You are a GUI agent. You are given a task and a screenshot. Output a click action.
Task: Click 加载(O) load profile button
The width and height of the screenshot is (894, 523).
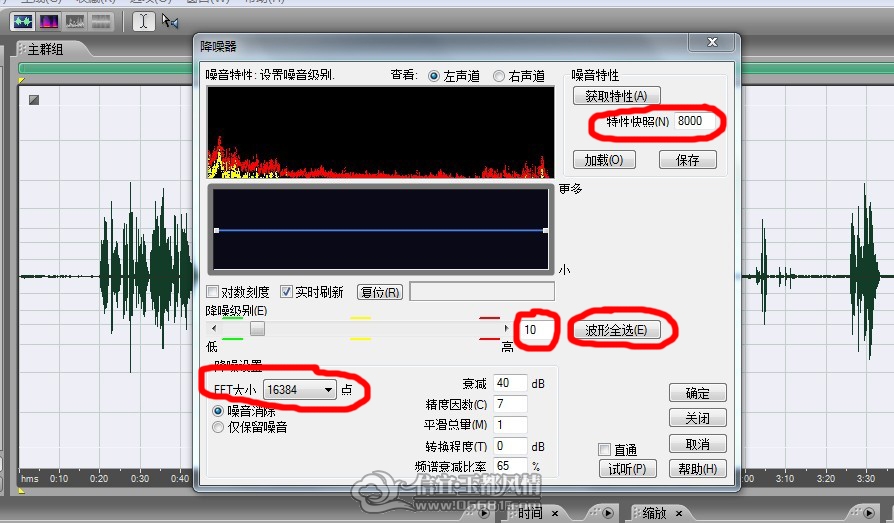pyautogui.click(x=604, y=160)
